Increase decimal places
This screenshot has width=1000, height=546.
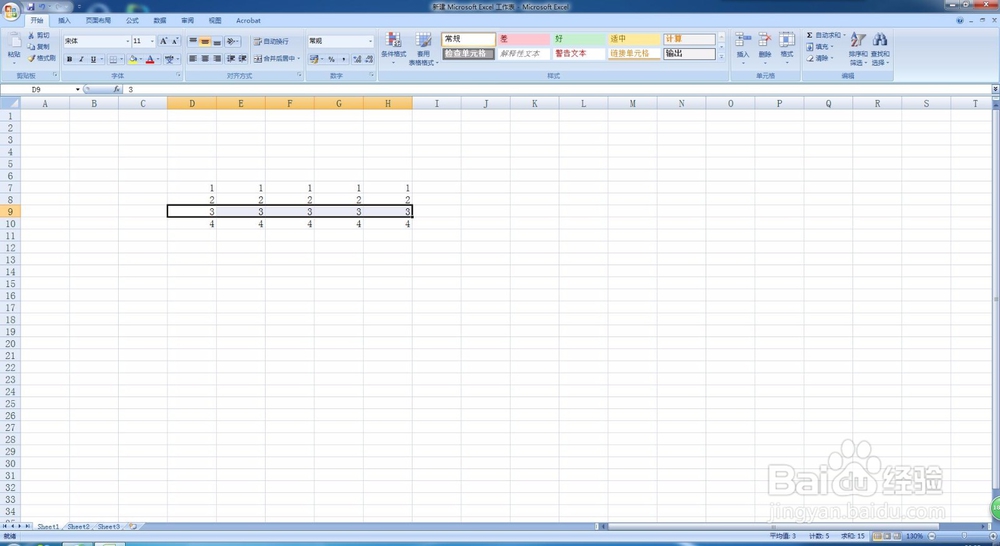[357, 59]
